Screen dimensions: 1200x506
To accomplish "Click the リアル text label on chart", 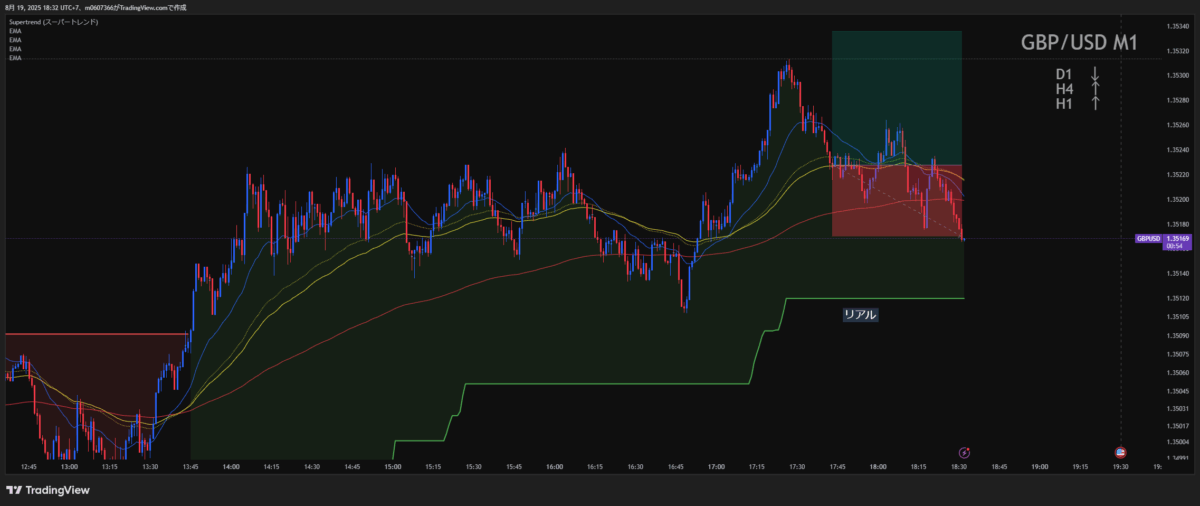I will coord(860,314).
